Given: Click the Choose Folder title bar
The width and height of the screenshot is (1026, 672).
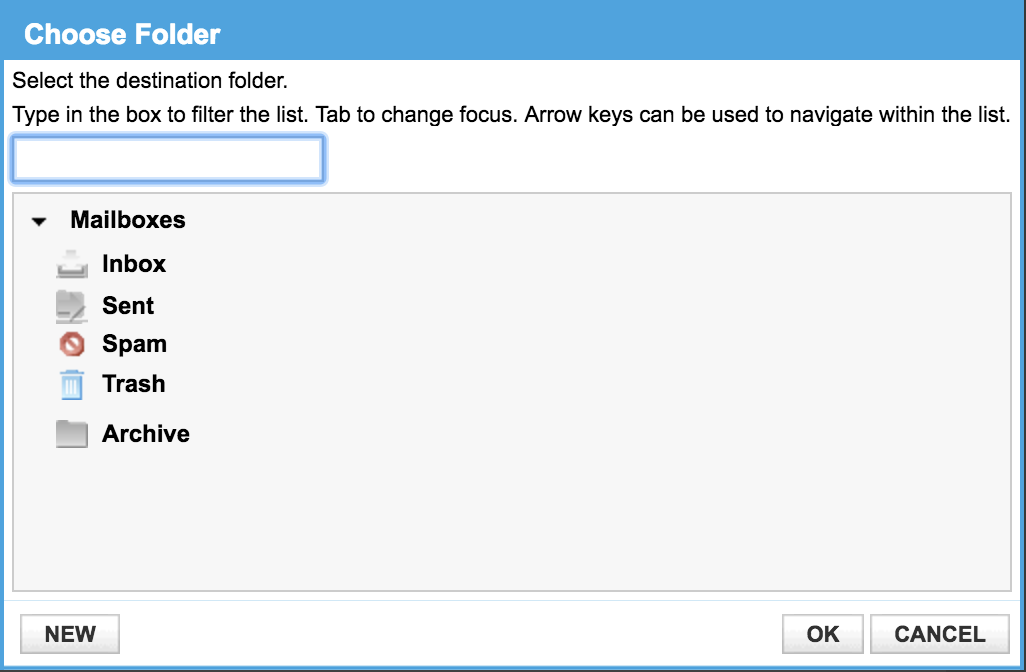Looking at the screenshot, I should (x=120, y=33).
